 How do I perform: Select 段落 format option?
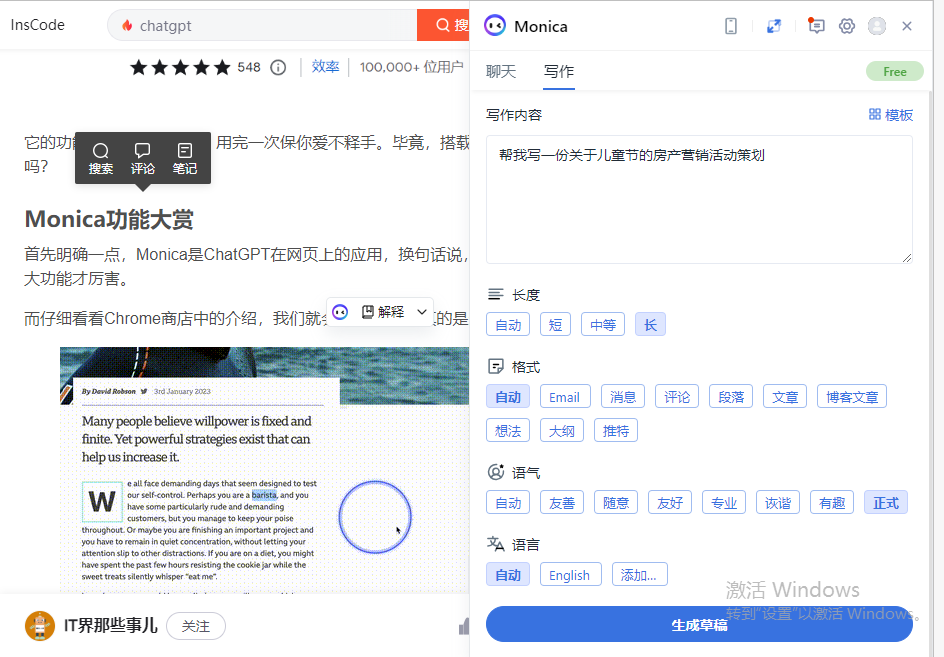coord(731,397)
